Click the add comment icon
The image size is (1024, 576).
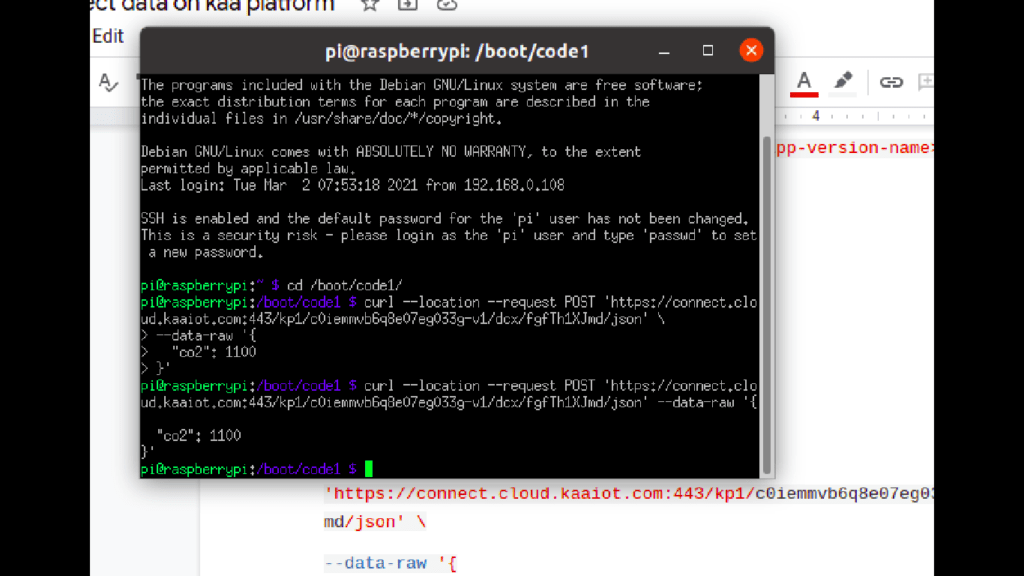[x=926, y=83]
